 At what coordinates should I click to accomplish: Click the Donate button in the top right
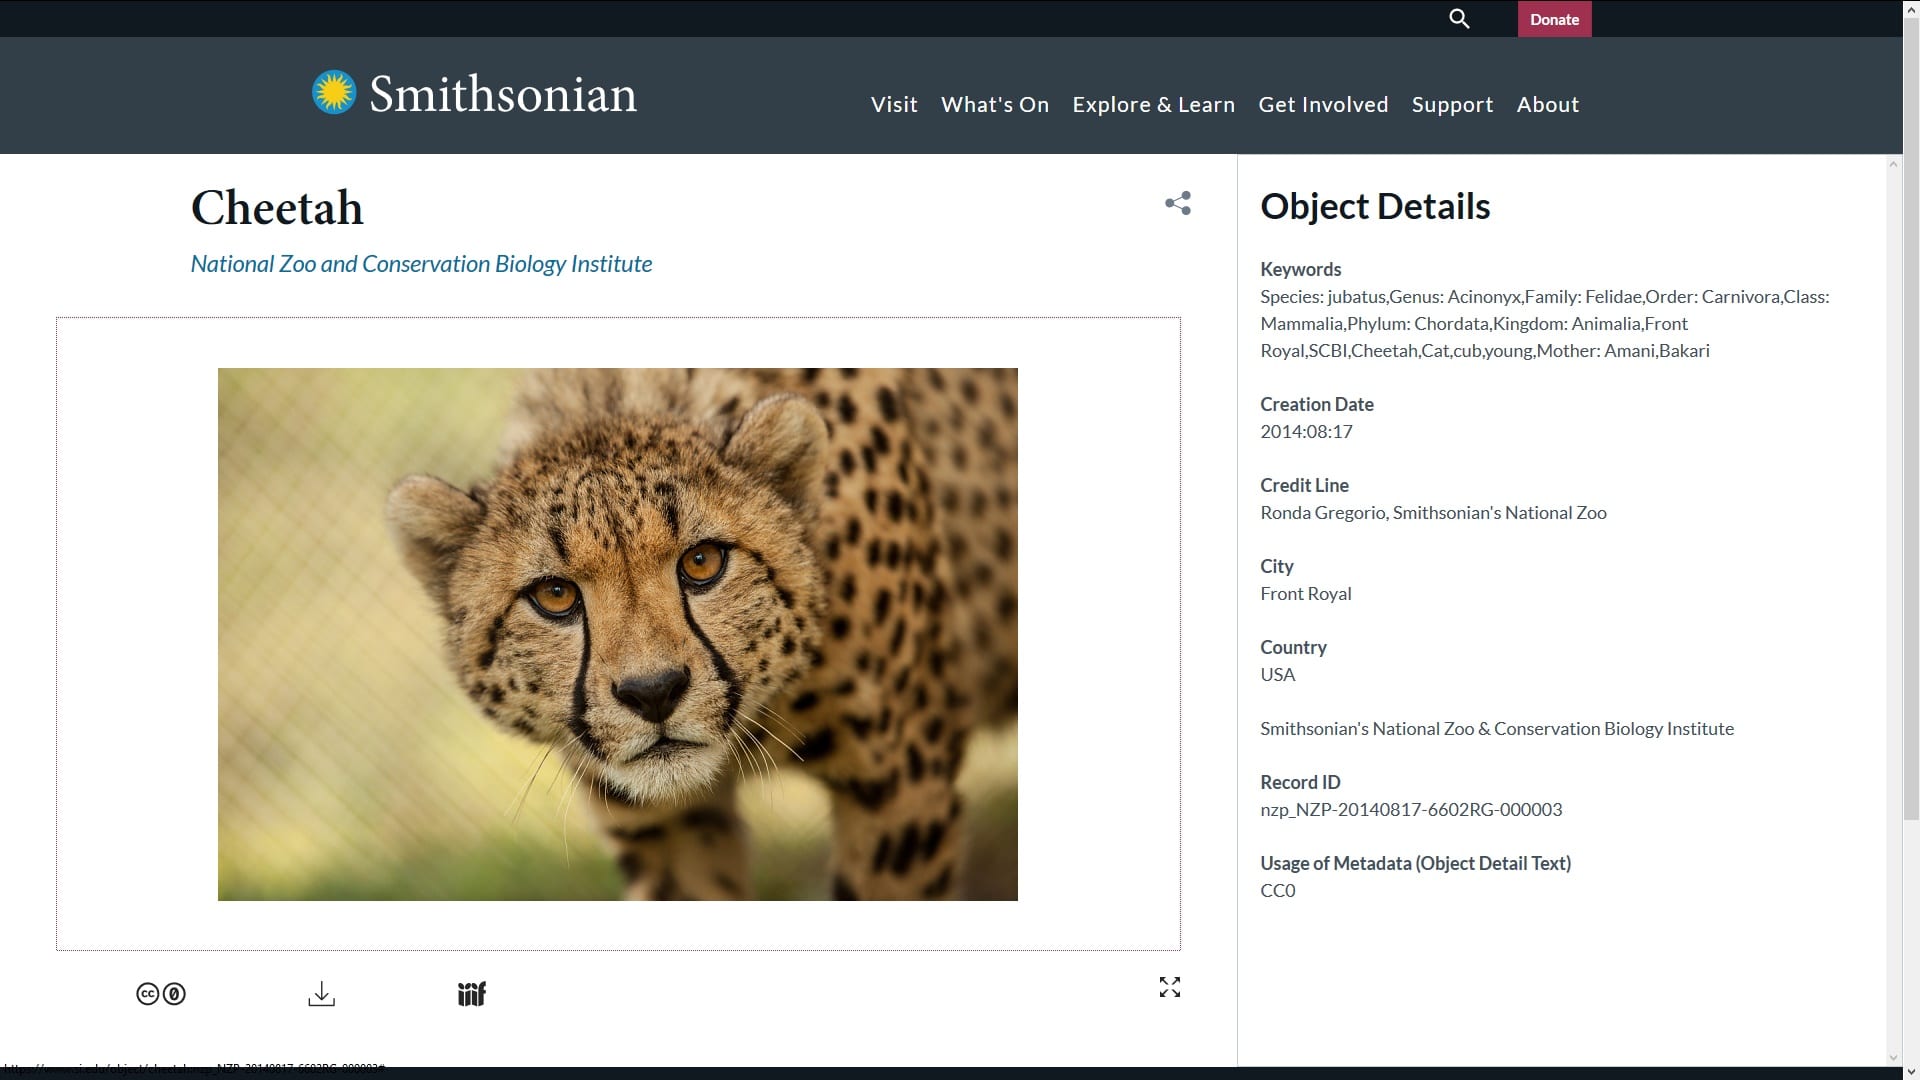[x=1555, y=18]
